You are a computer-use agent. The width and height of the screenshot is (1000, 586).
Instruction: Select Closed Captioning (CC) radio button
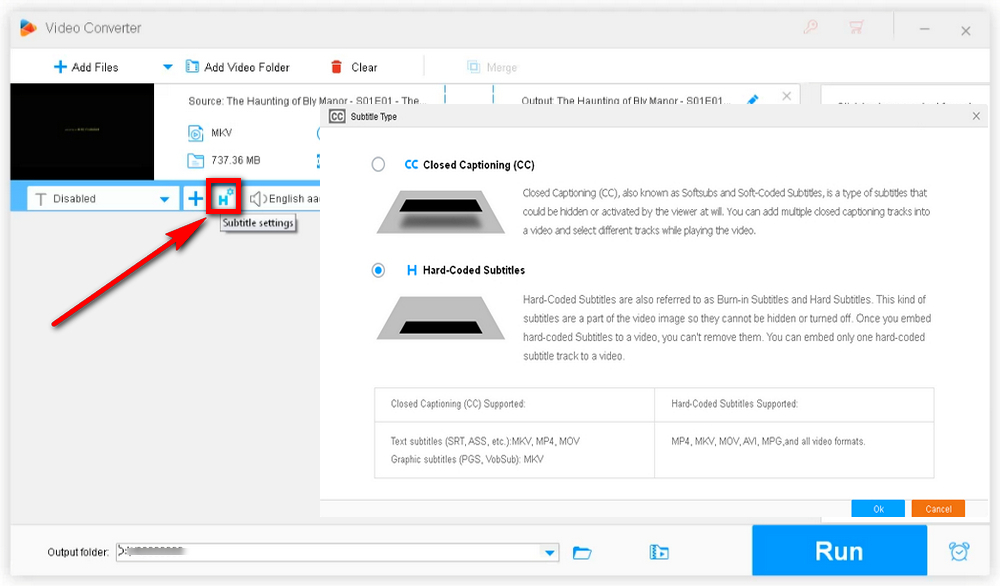tap(378, 165)
